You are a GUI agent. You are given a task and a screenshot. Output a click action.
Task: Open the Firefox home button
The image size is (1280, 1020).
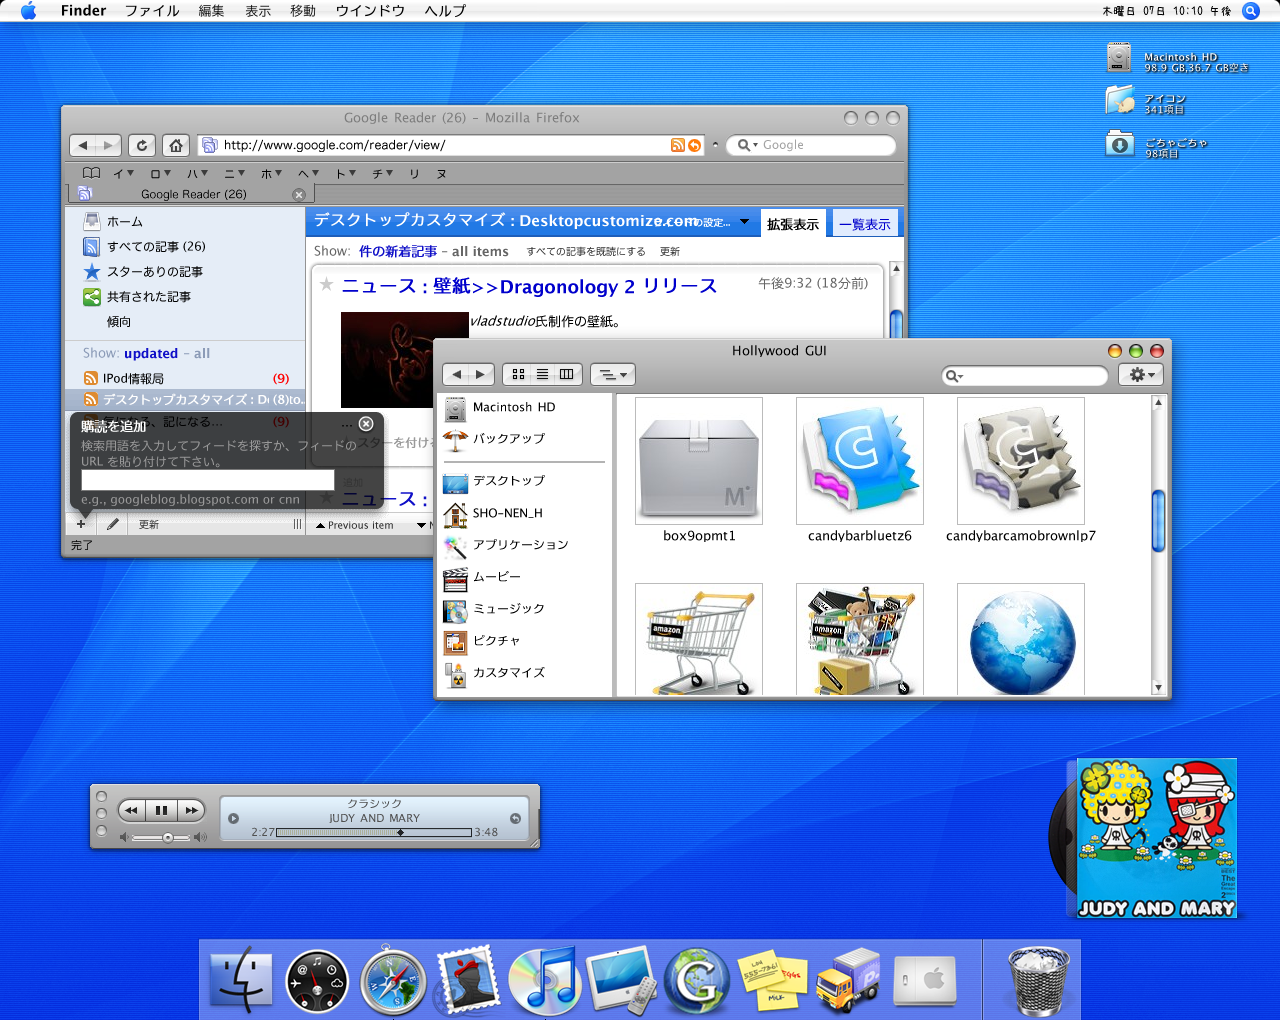[x=176, y=145]
